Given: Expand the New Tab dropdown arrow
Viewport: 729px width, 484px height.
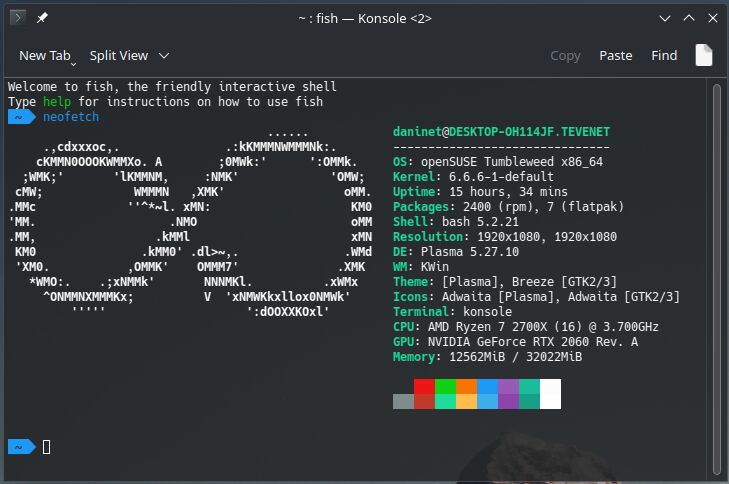Looking at the screenshot, I should (73, 64).
